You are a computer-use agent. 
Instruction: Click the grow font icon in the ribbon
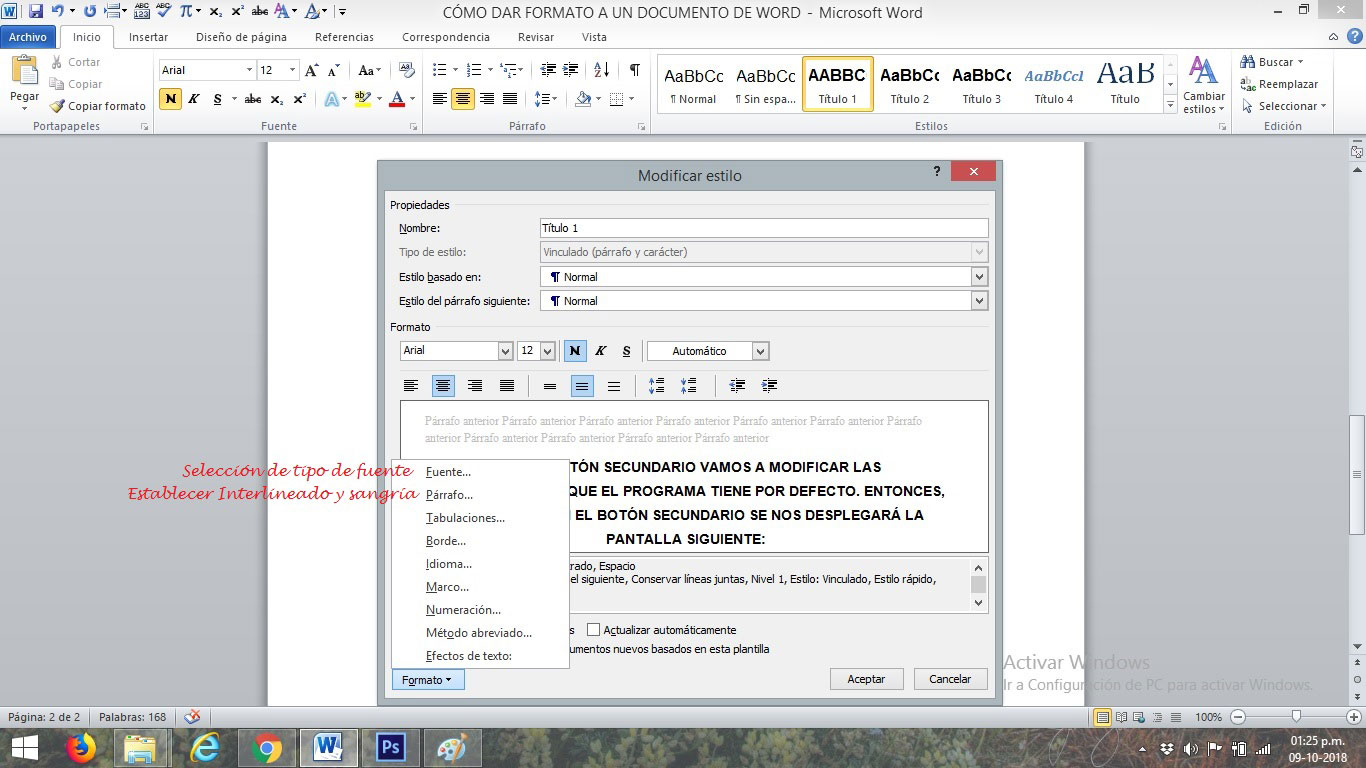pos(312,70)
